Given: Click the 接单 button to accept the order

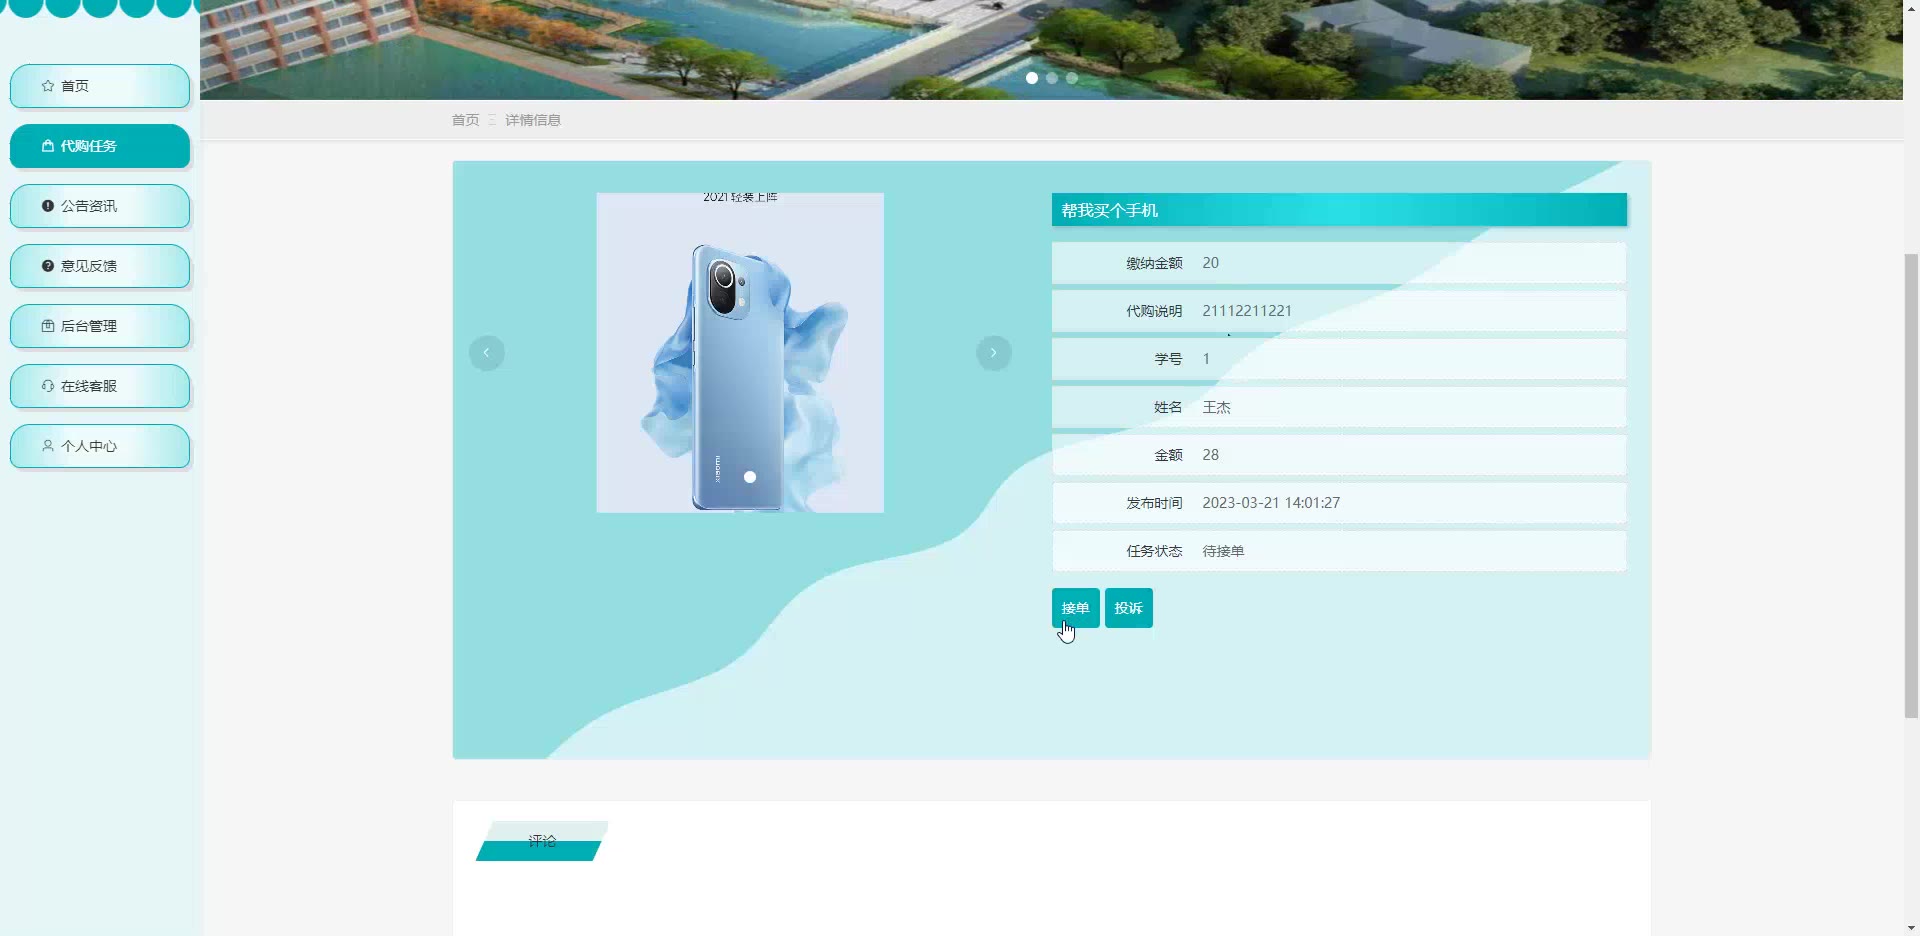Looking at the screenshot, I should pyautogui.click(x=1076, y=608).
